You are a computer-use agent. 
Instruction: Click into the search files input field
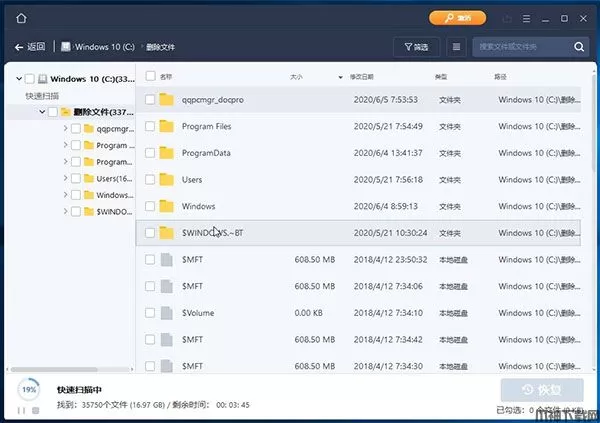[x=520, y=47]
